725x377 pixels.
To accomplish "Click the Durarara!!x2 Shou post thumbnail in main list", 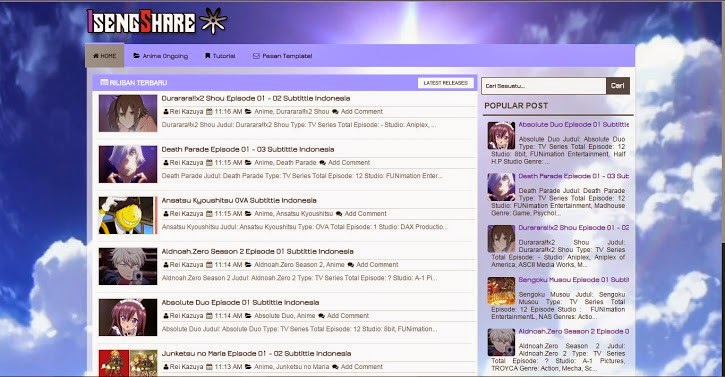I will pyautogui.click(x=128, y=113).
